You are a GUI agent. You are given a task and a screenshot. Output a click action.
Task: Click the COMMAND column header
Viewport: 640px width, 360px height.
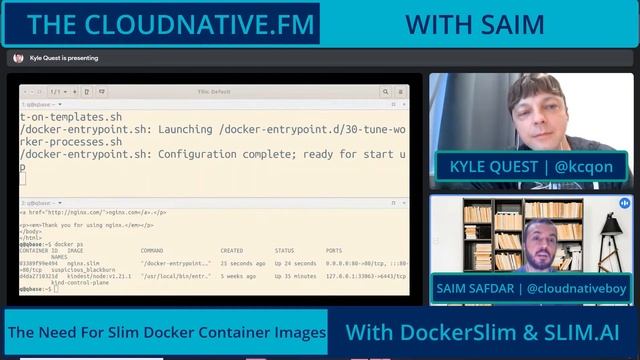tap(152, 251)
